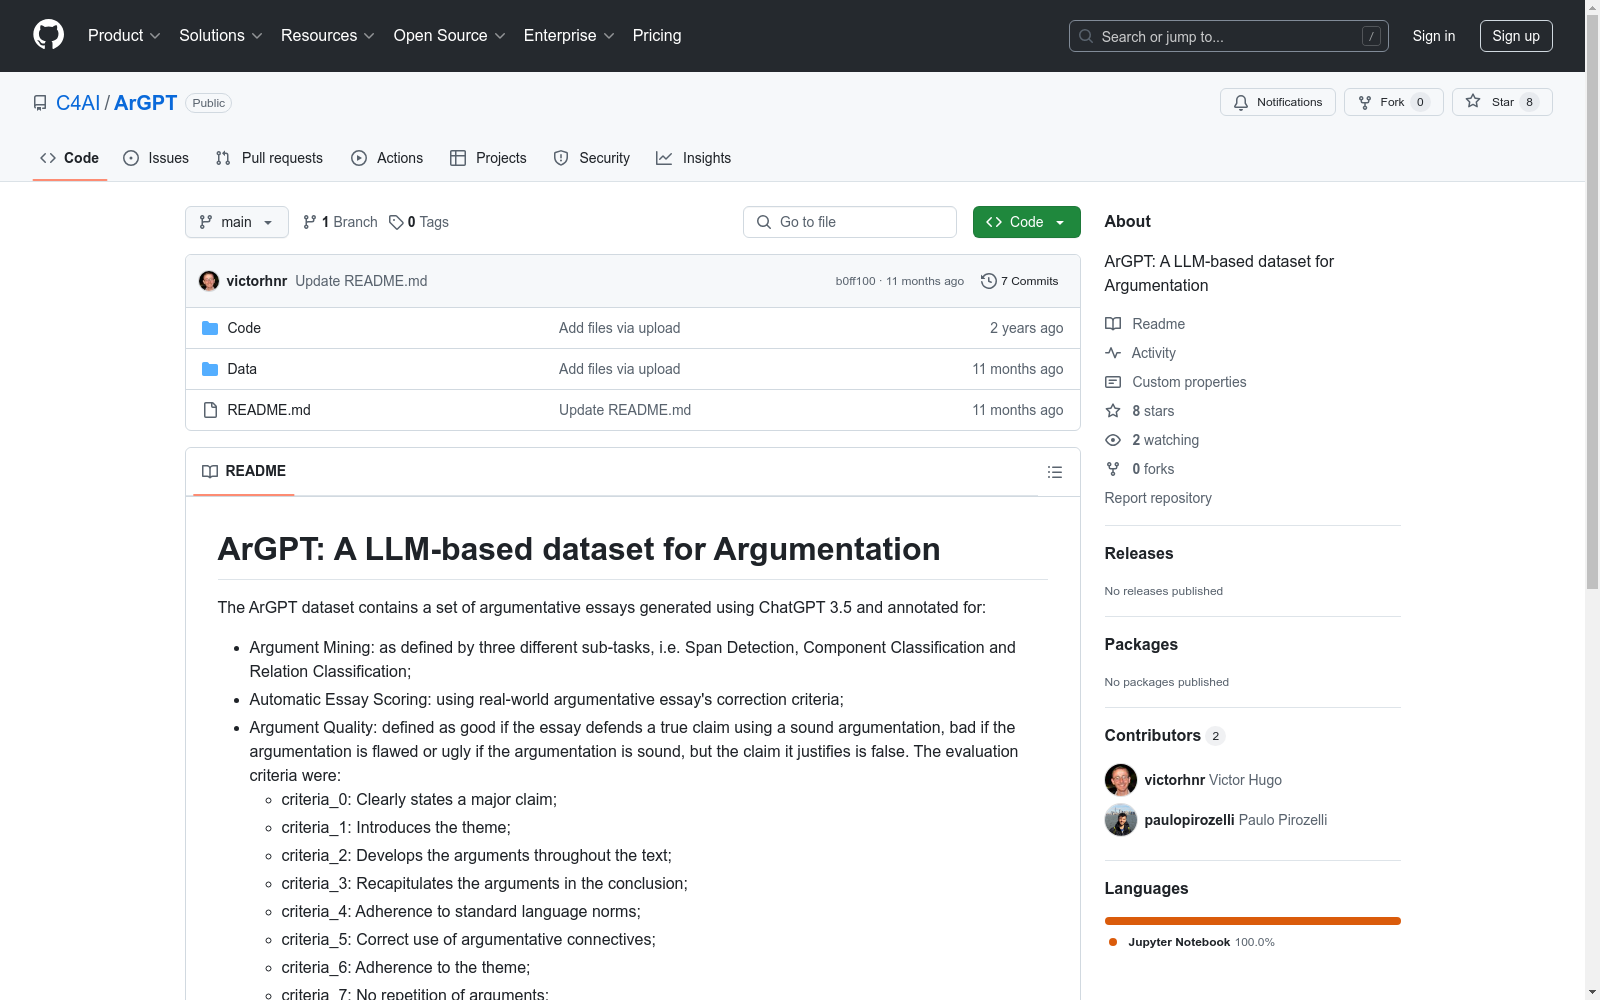Viewport: 1600px width, 1000px height.
Task: Click the commit history clock icon
Action: tap(989, 281)
